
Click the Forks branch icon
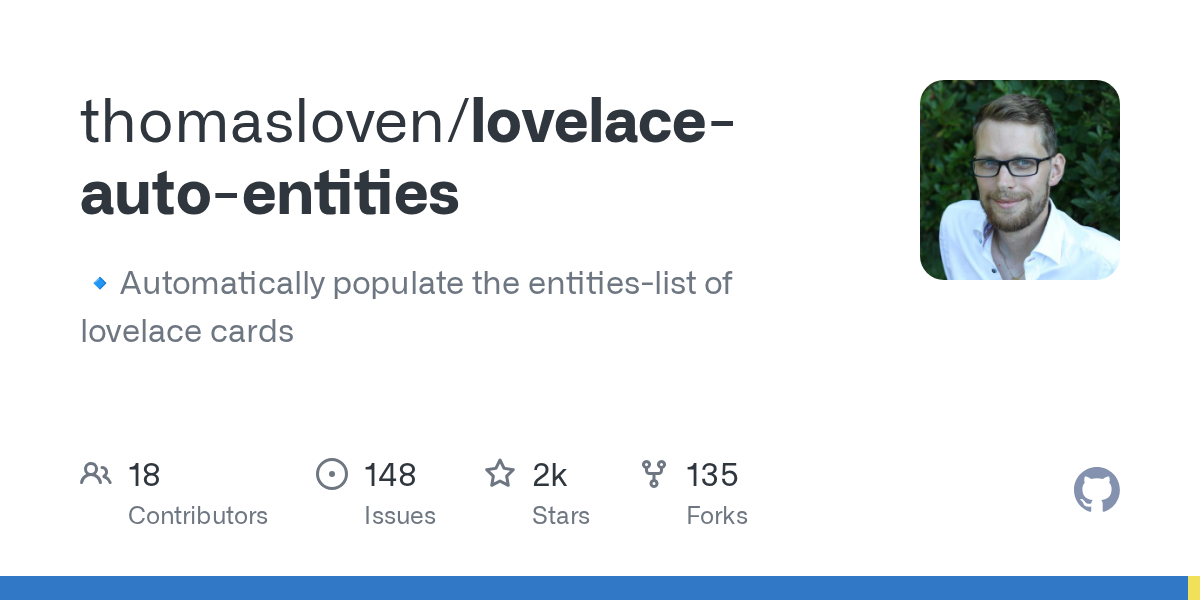point(654,474)
